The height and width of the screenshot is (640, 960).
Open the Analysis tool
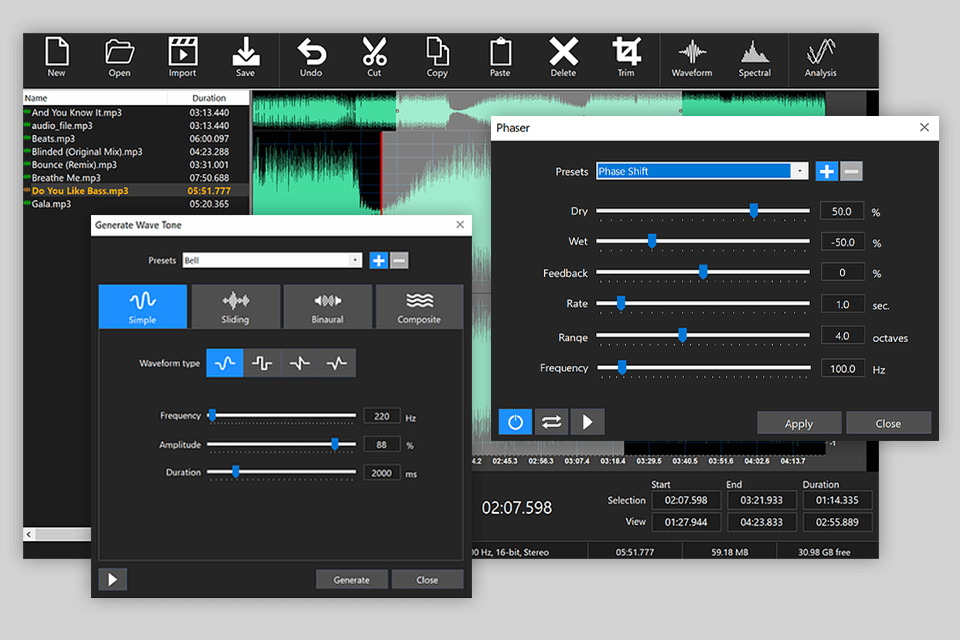point(820,57)
